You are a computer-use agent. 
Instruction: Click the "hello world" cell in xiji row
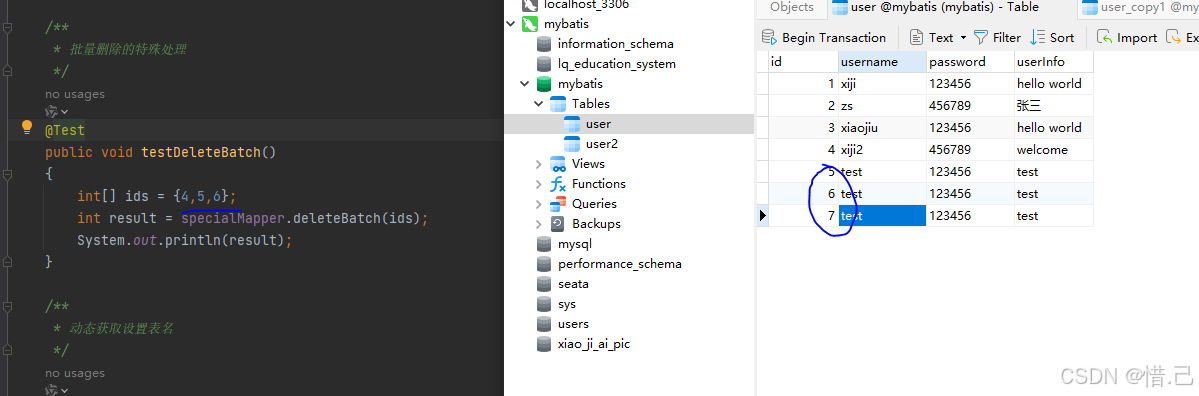click(x=1054, y=83)
